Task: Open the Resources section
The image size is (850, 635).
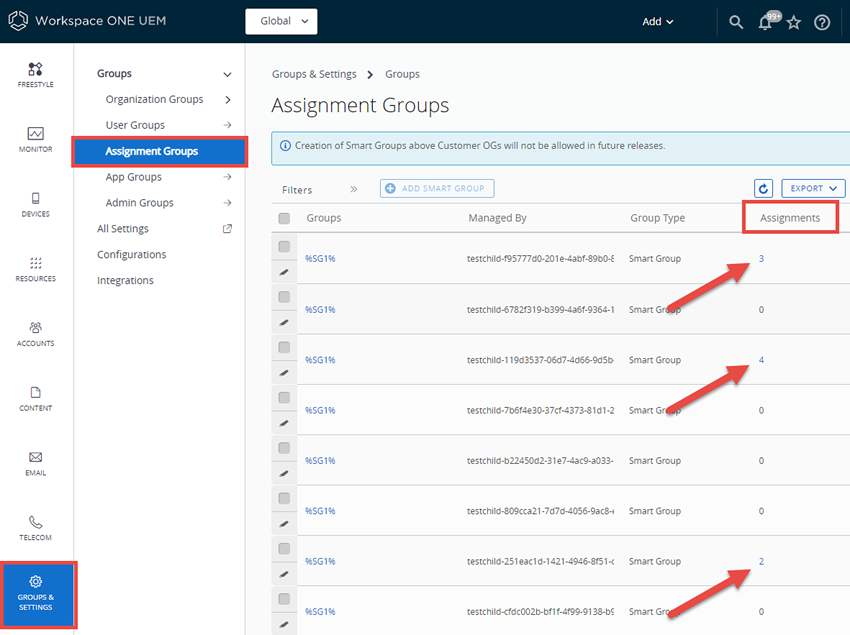Action: [x=35, y=269]
